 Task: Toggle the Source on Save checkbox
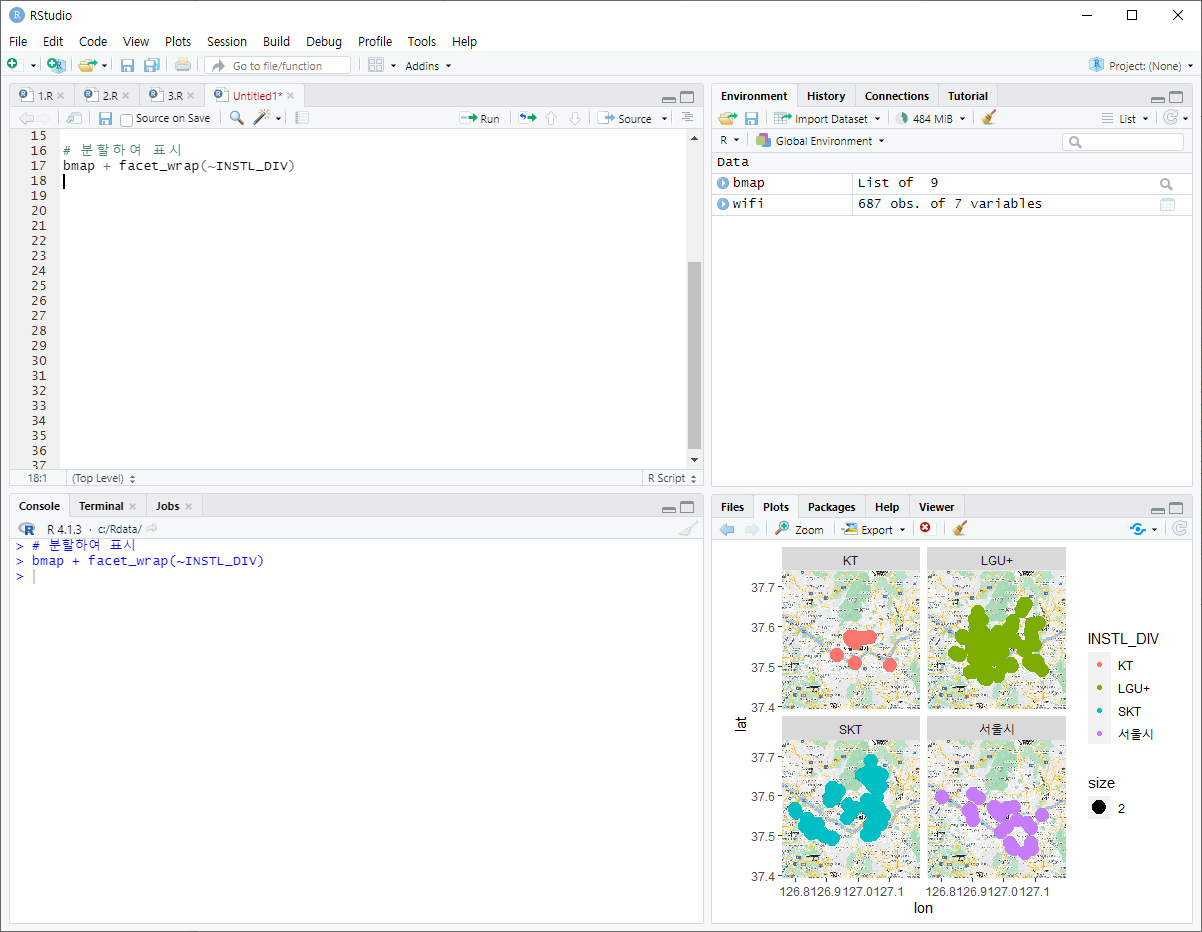click(126, 119)
